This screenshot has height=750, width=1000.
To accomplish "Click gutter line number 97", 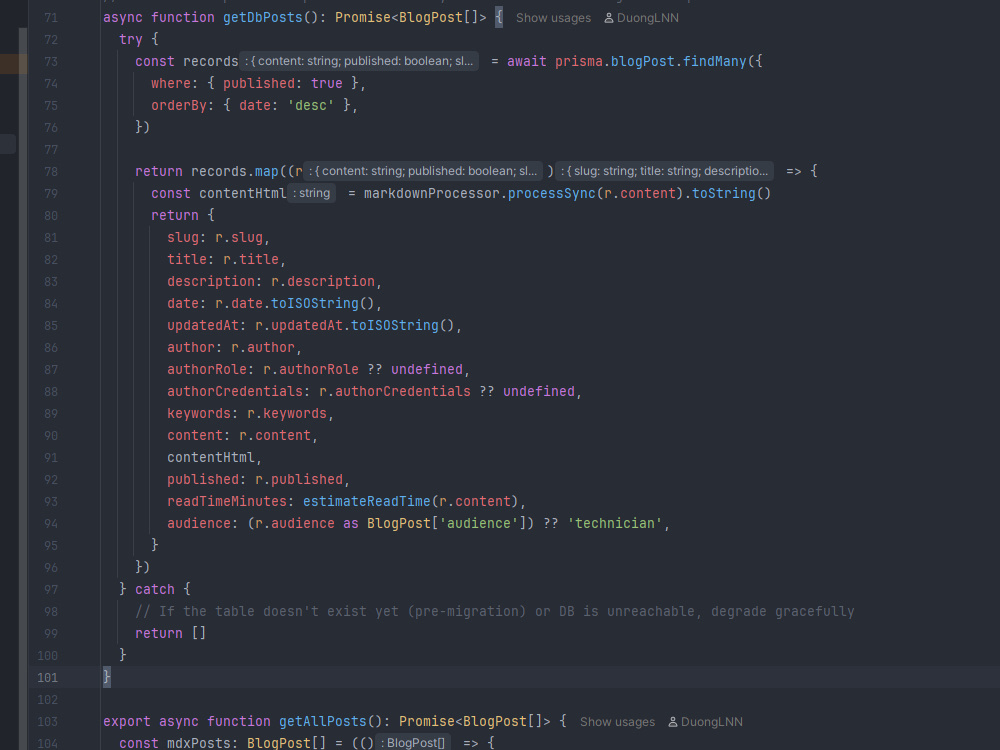I will pyautogui.click(x=51, y=589).
